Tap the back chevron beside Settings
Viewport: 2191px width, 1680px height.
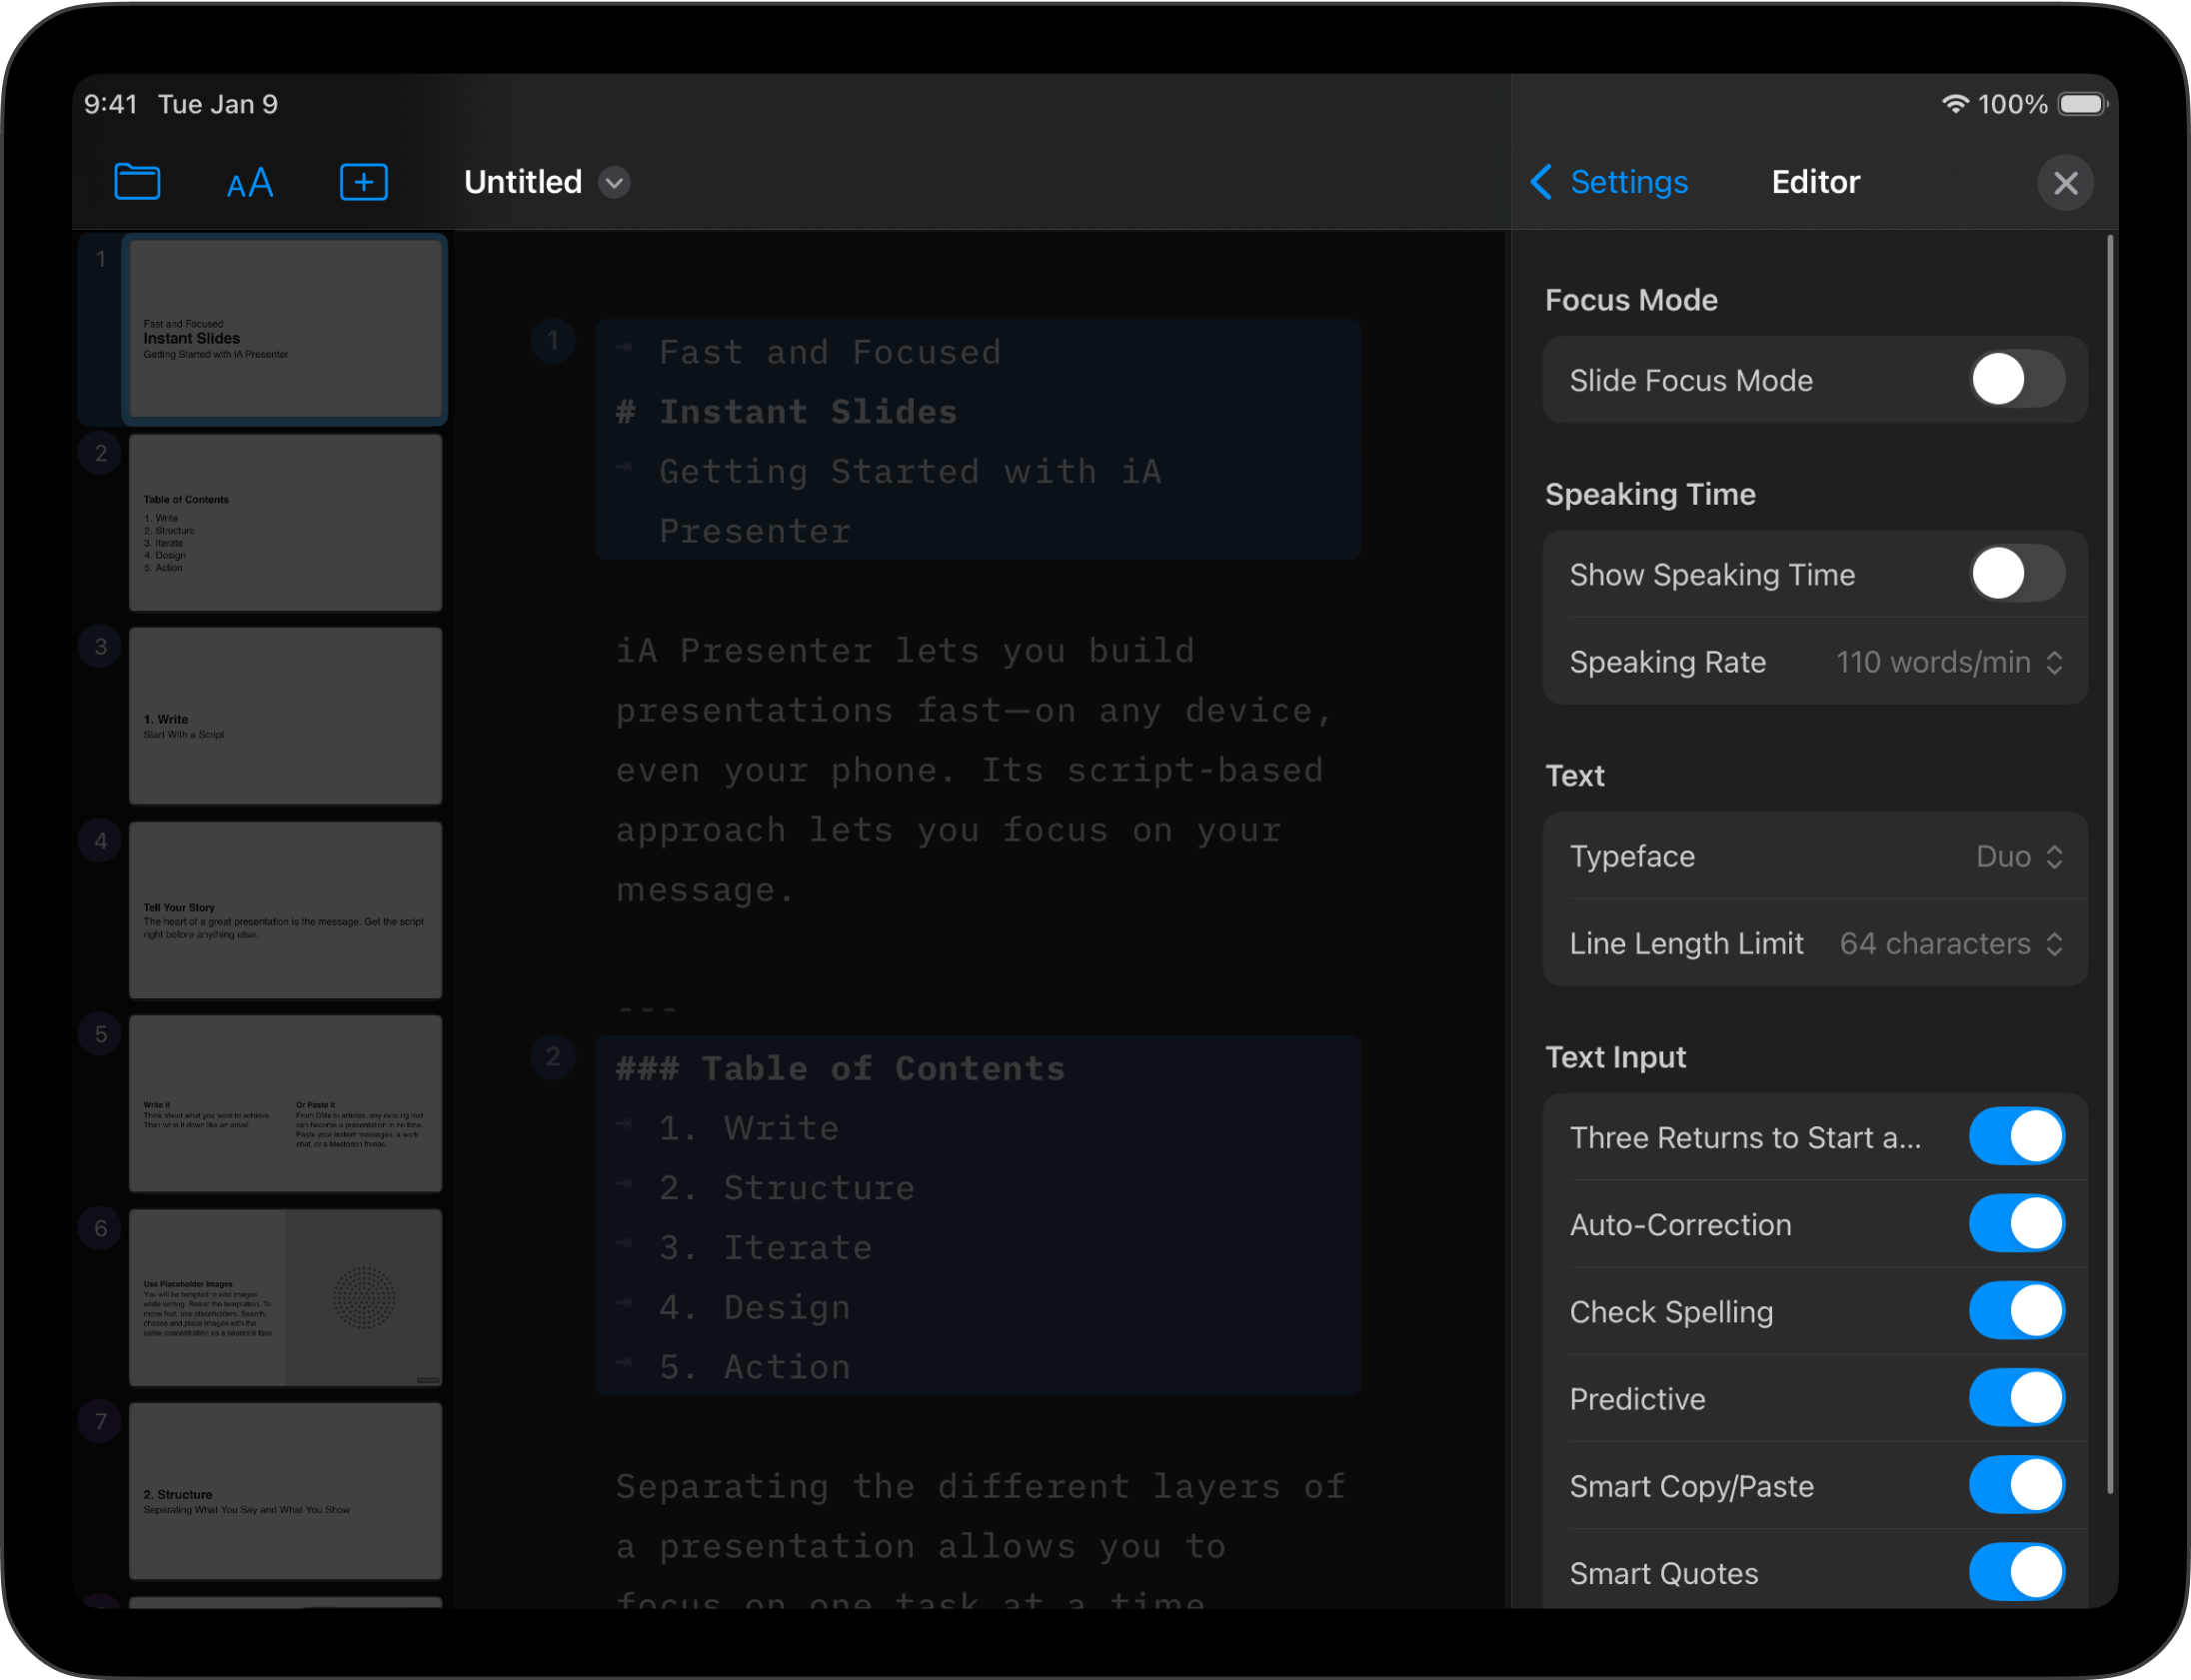(x=1541, y=182)
